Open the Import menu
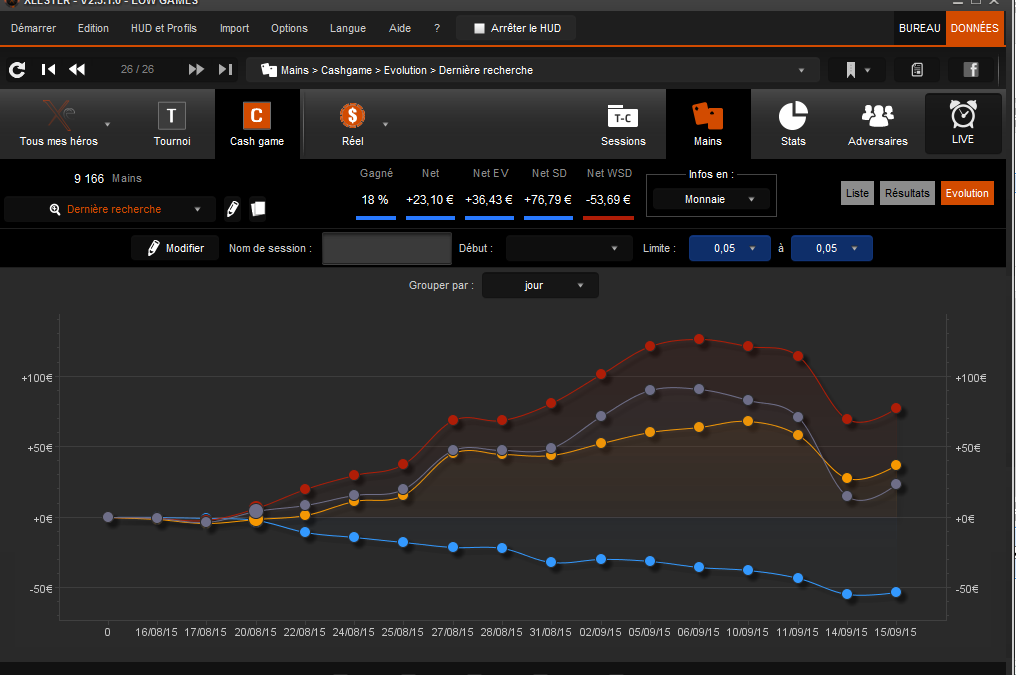This screenshot has height=675, width=1016. coord(235,29)
